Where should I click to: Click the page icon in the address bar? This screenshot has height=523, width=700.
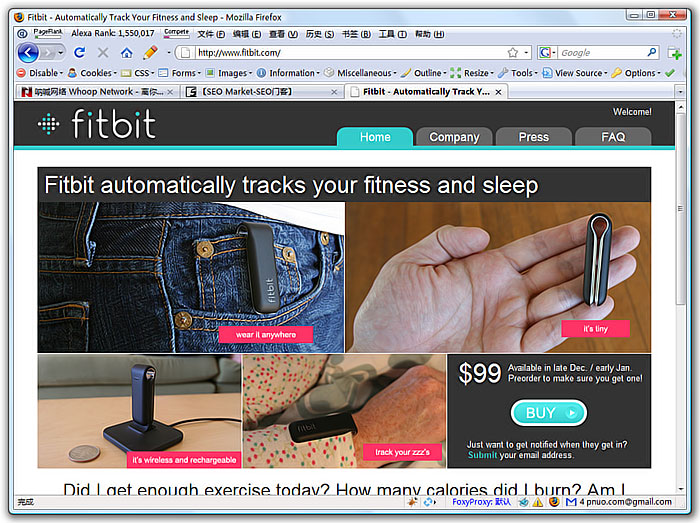click(185, 53)
